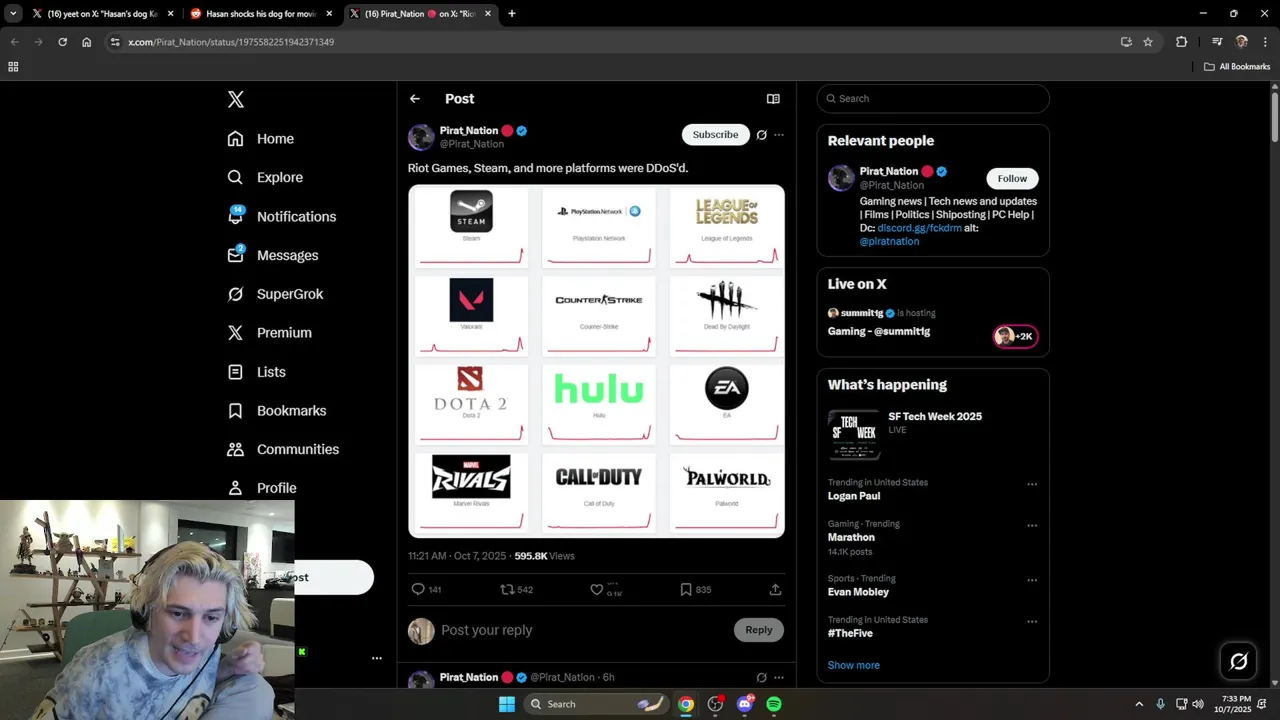
Task: Open Profile in the sidebar
Action: [x=262, y=488]
